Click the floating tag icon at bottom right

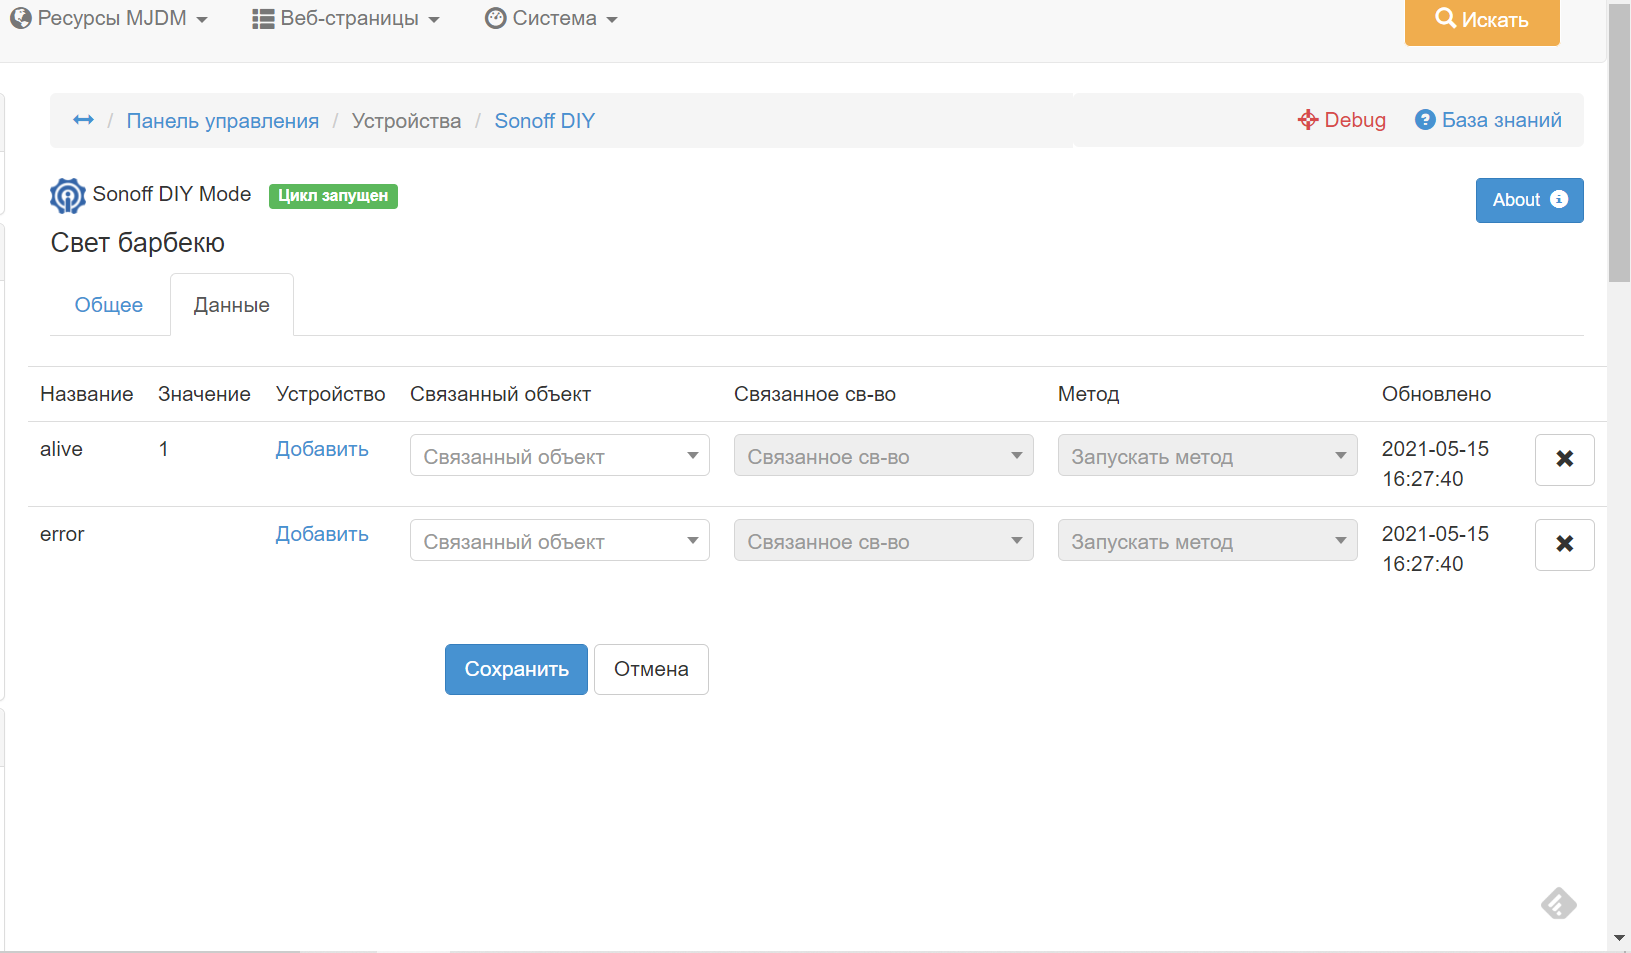1558,903
